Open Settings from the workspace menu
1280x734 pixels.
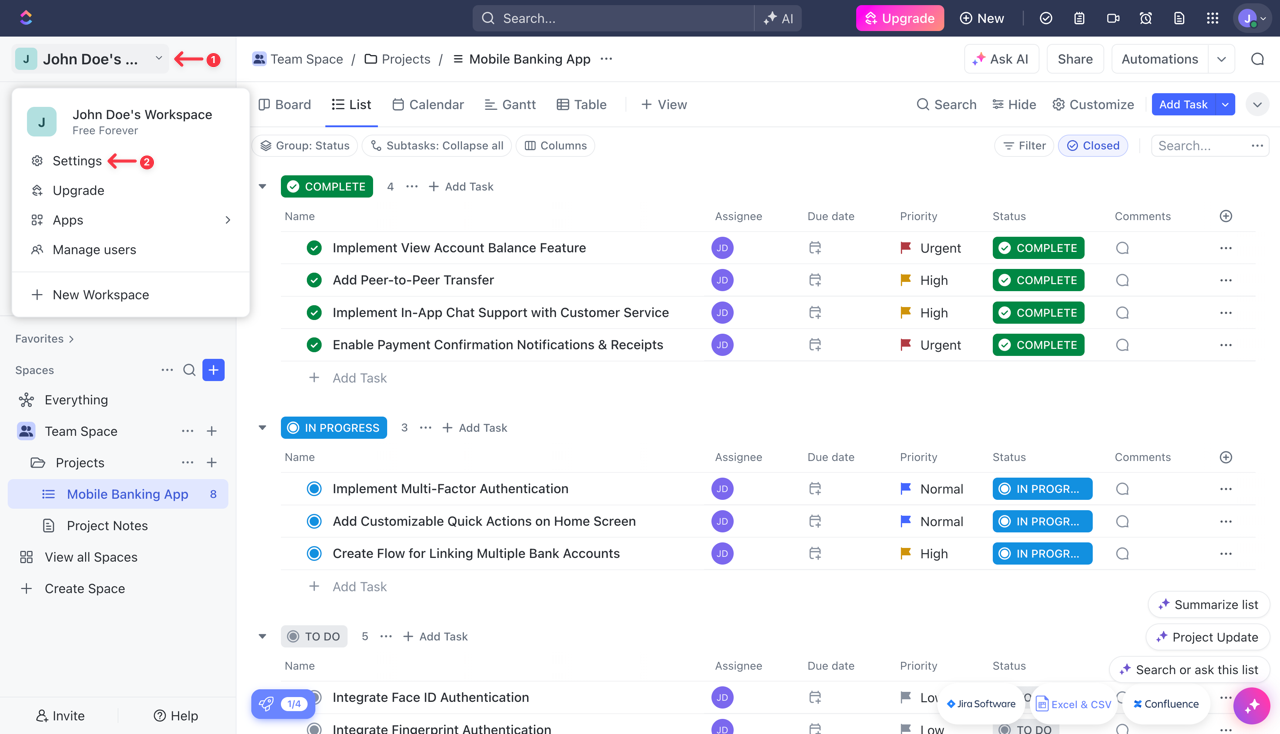click(75, 161)
